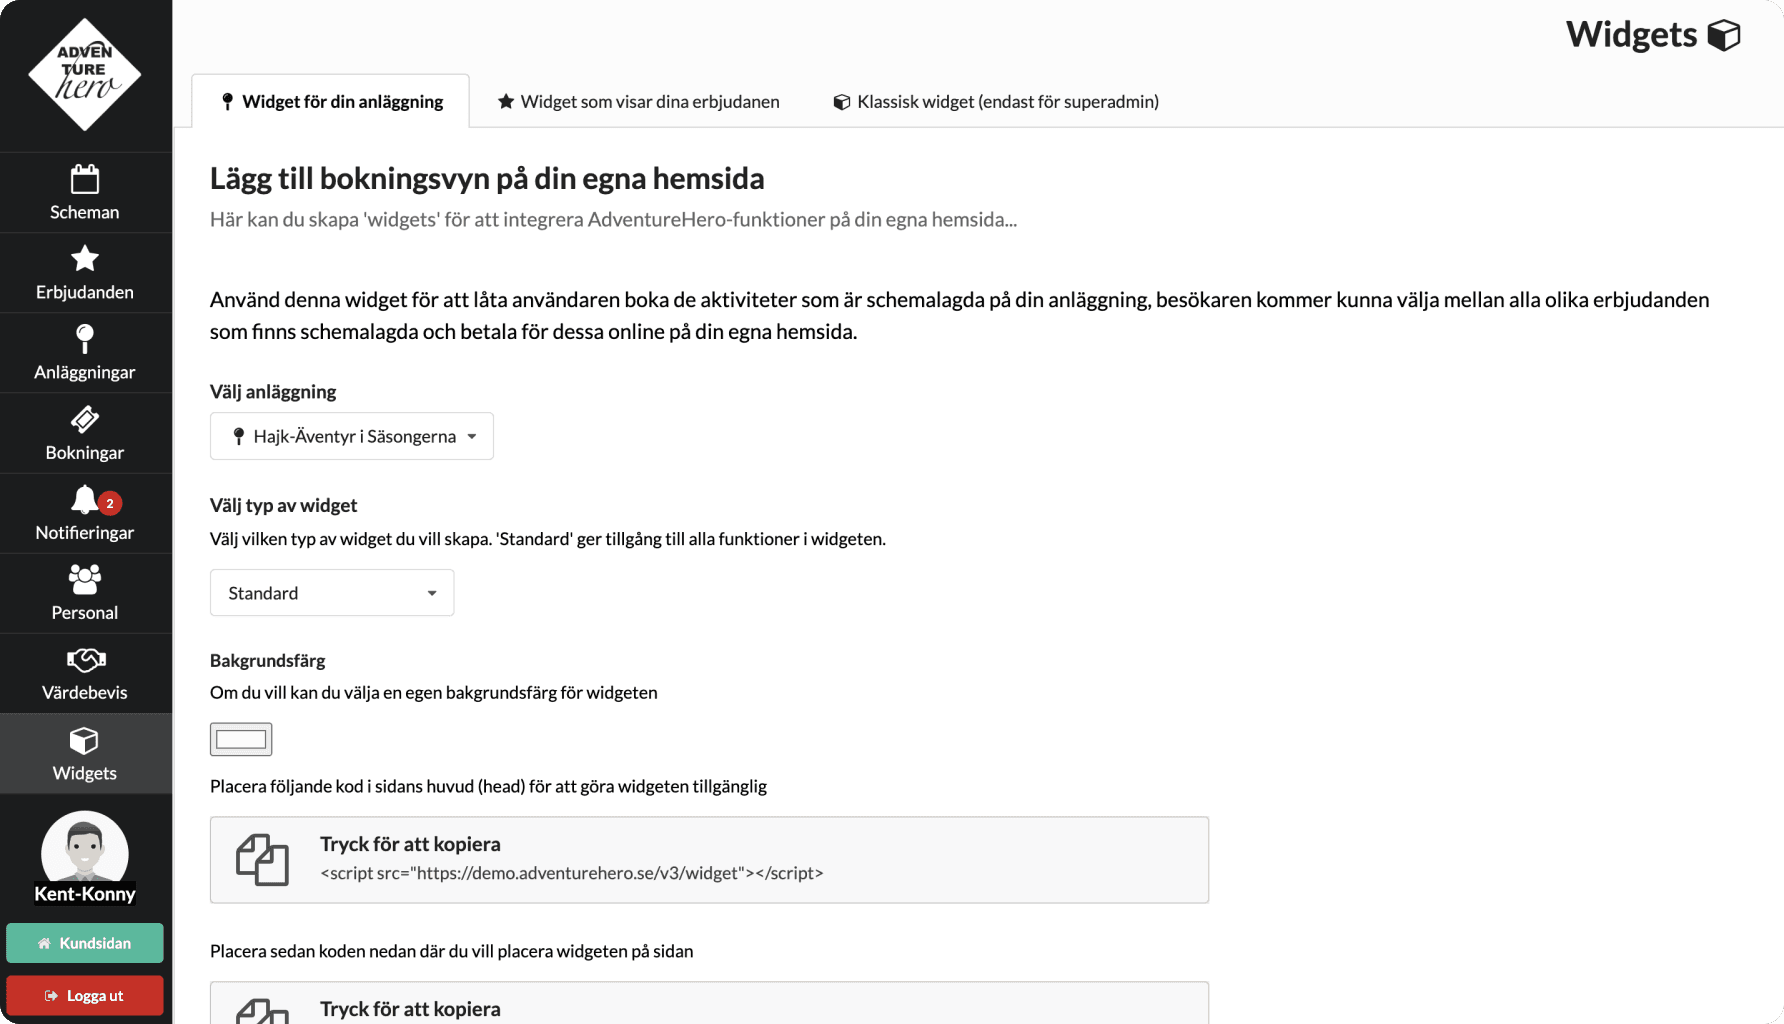Open the background color picker swatch

[x=241, y=739]
